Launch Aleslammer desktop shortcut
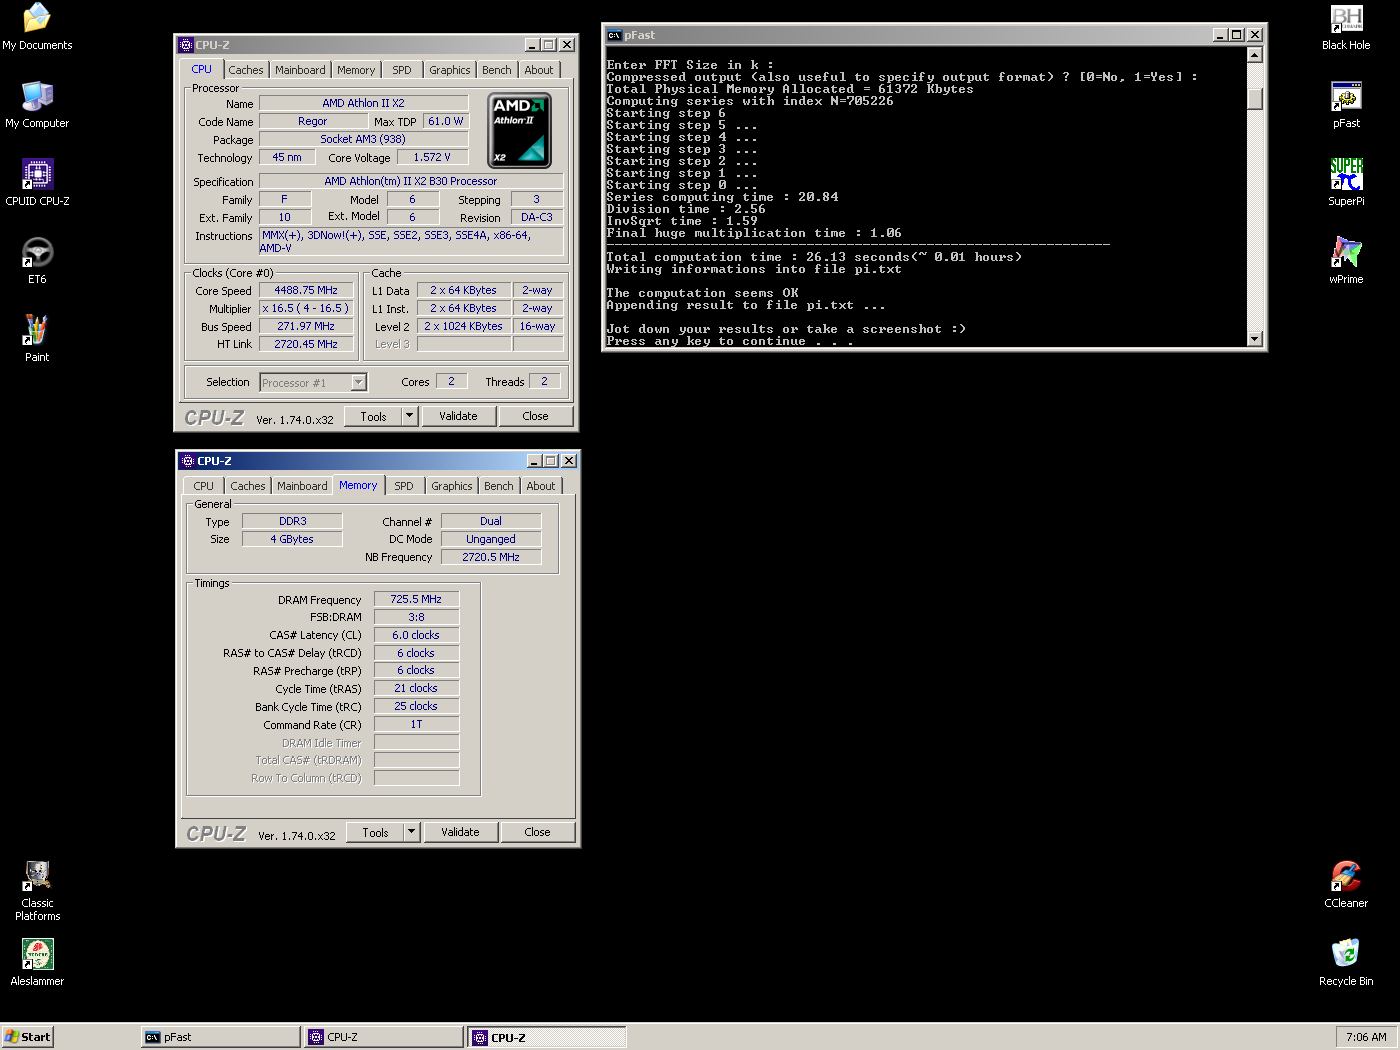 click(37, 963)
